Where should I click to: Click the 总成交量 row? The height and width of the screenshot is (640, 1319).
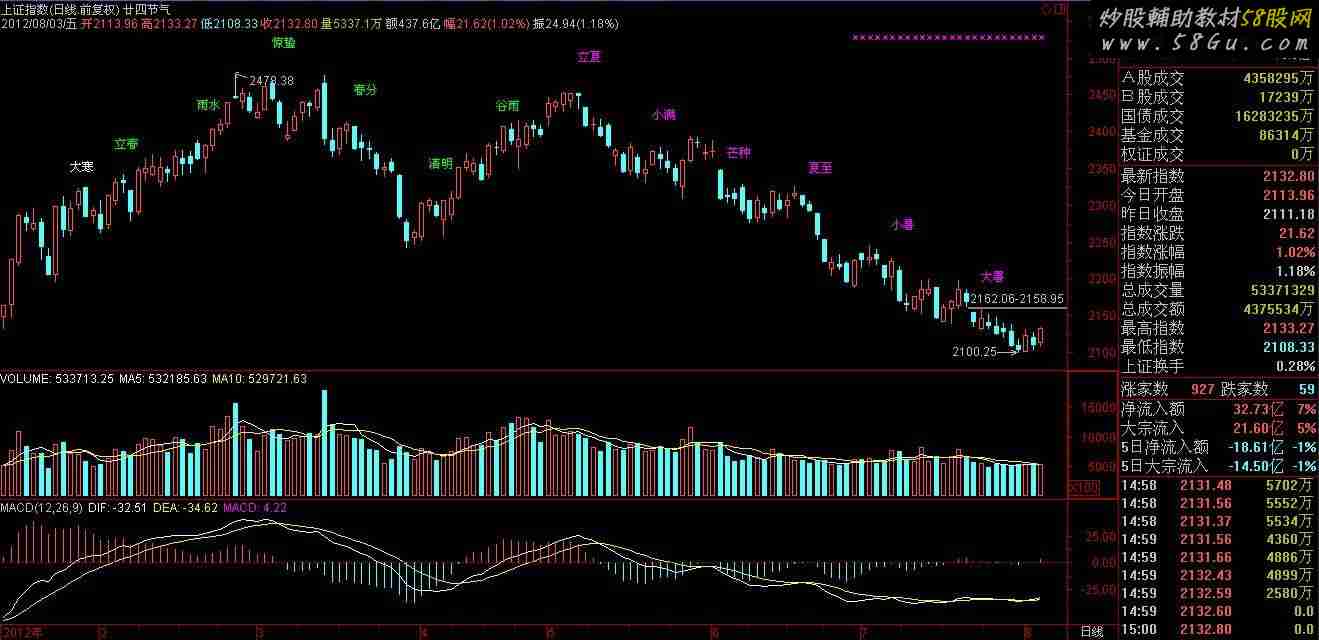point(1218,290)
